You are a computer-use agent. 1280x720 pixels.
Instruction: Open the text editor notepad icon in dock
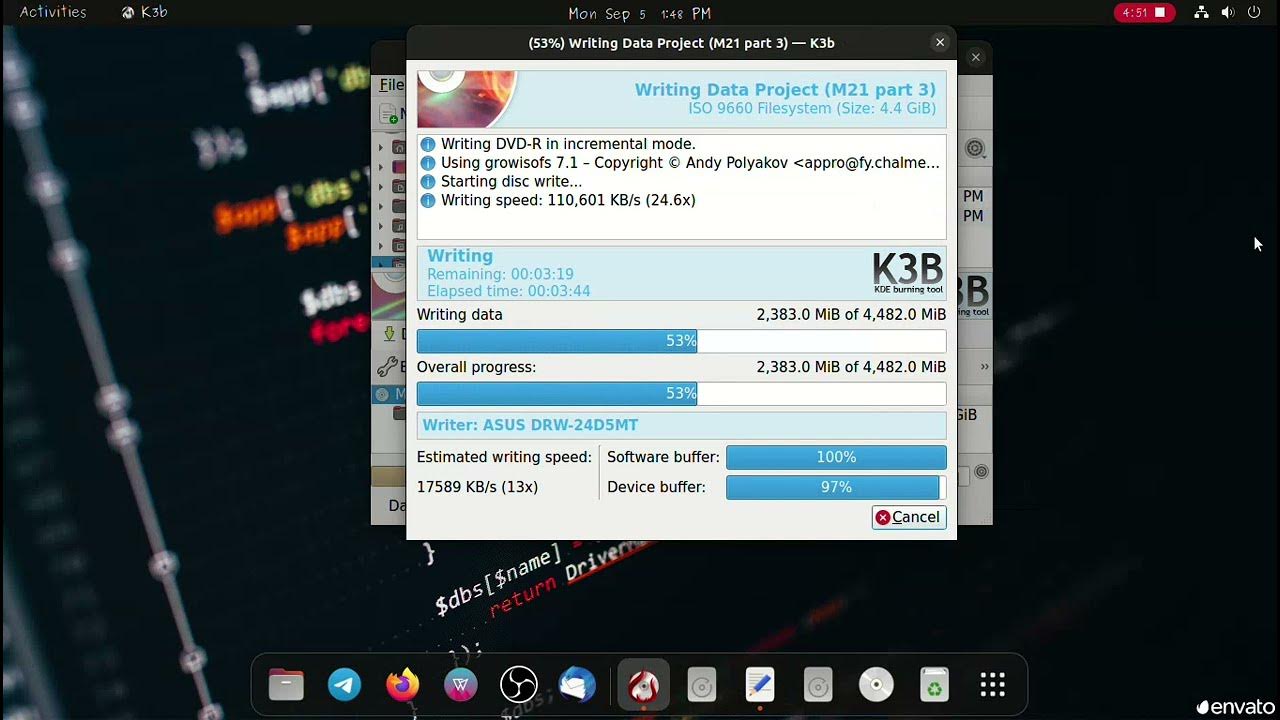click(x=760, y=685)
